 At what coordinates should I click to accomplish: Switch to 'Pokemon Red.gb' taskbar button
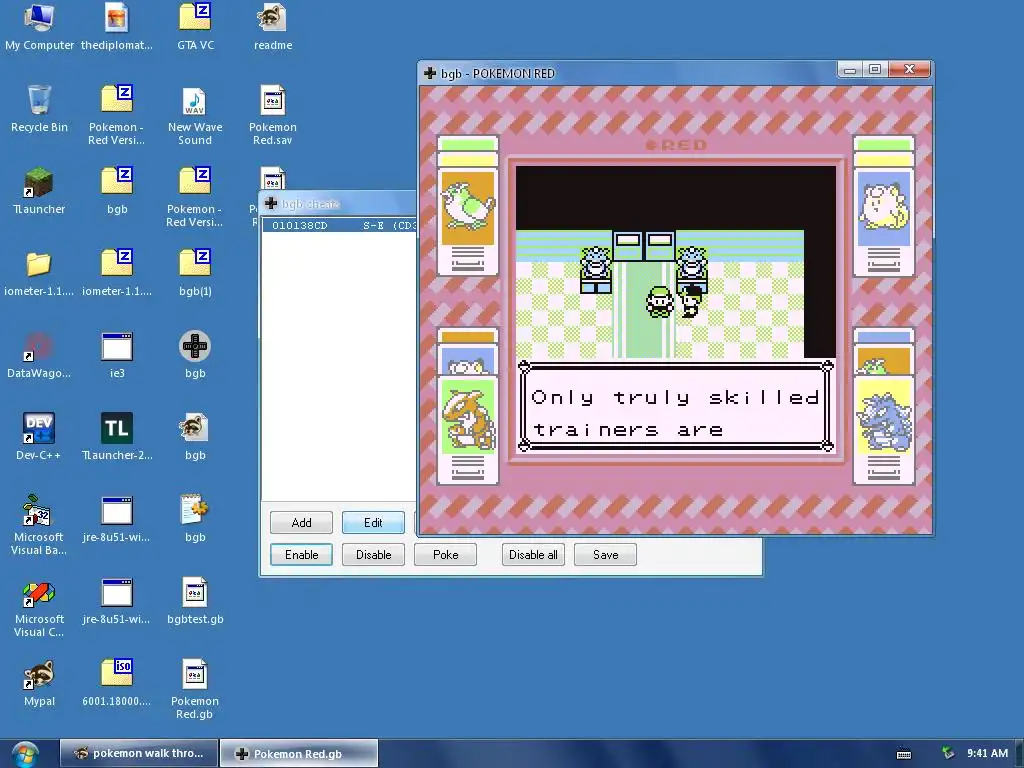tap(298, 753)
